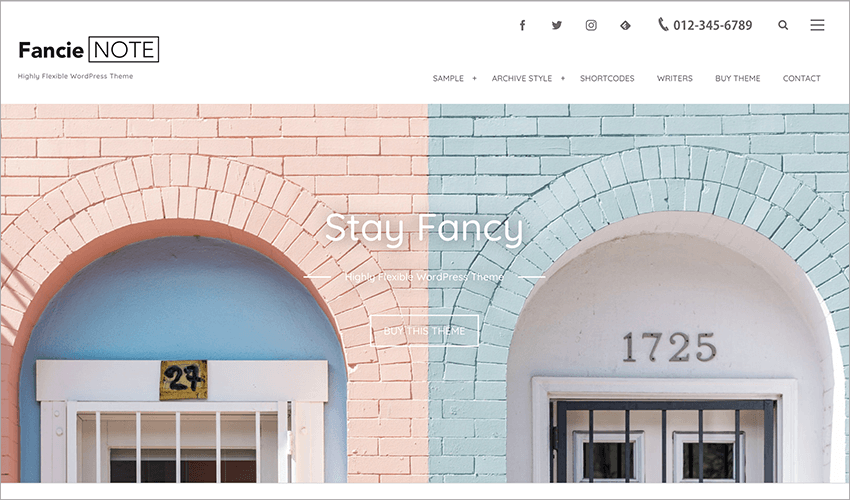The width and height of the screenshot is (850, 500).
Task: Expand the ARCHIVE STYLE submenu plus sign
Action: [x=563, y=78]
